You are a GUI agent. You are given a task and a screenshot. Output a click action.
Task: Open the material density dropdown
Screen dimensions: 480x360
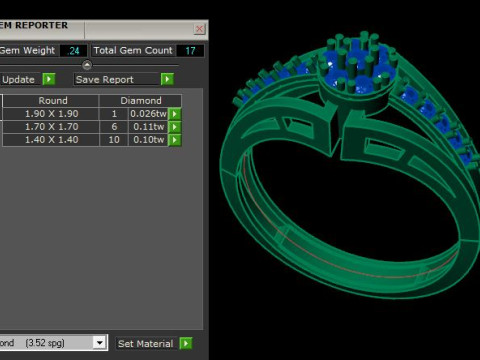pos(99,343)
